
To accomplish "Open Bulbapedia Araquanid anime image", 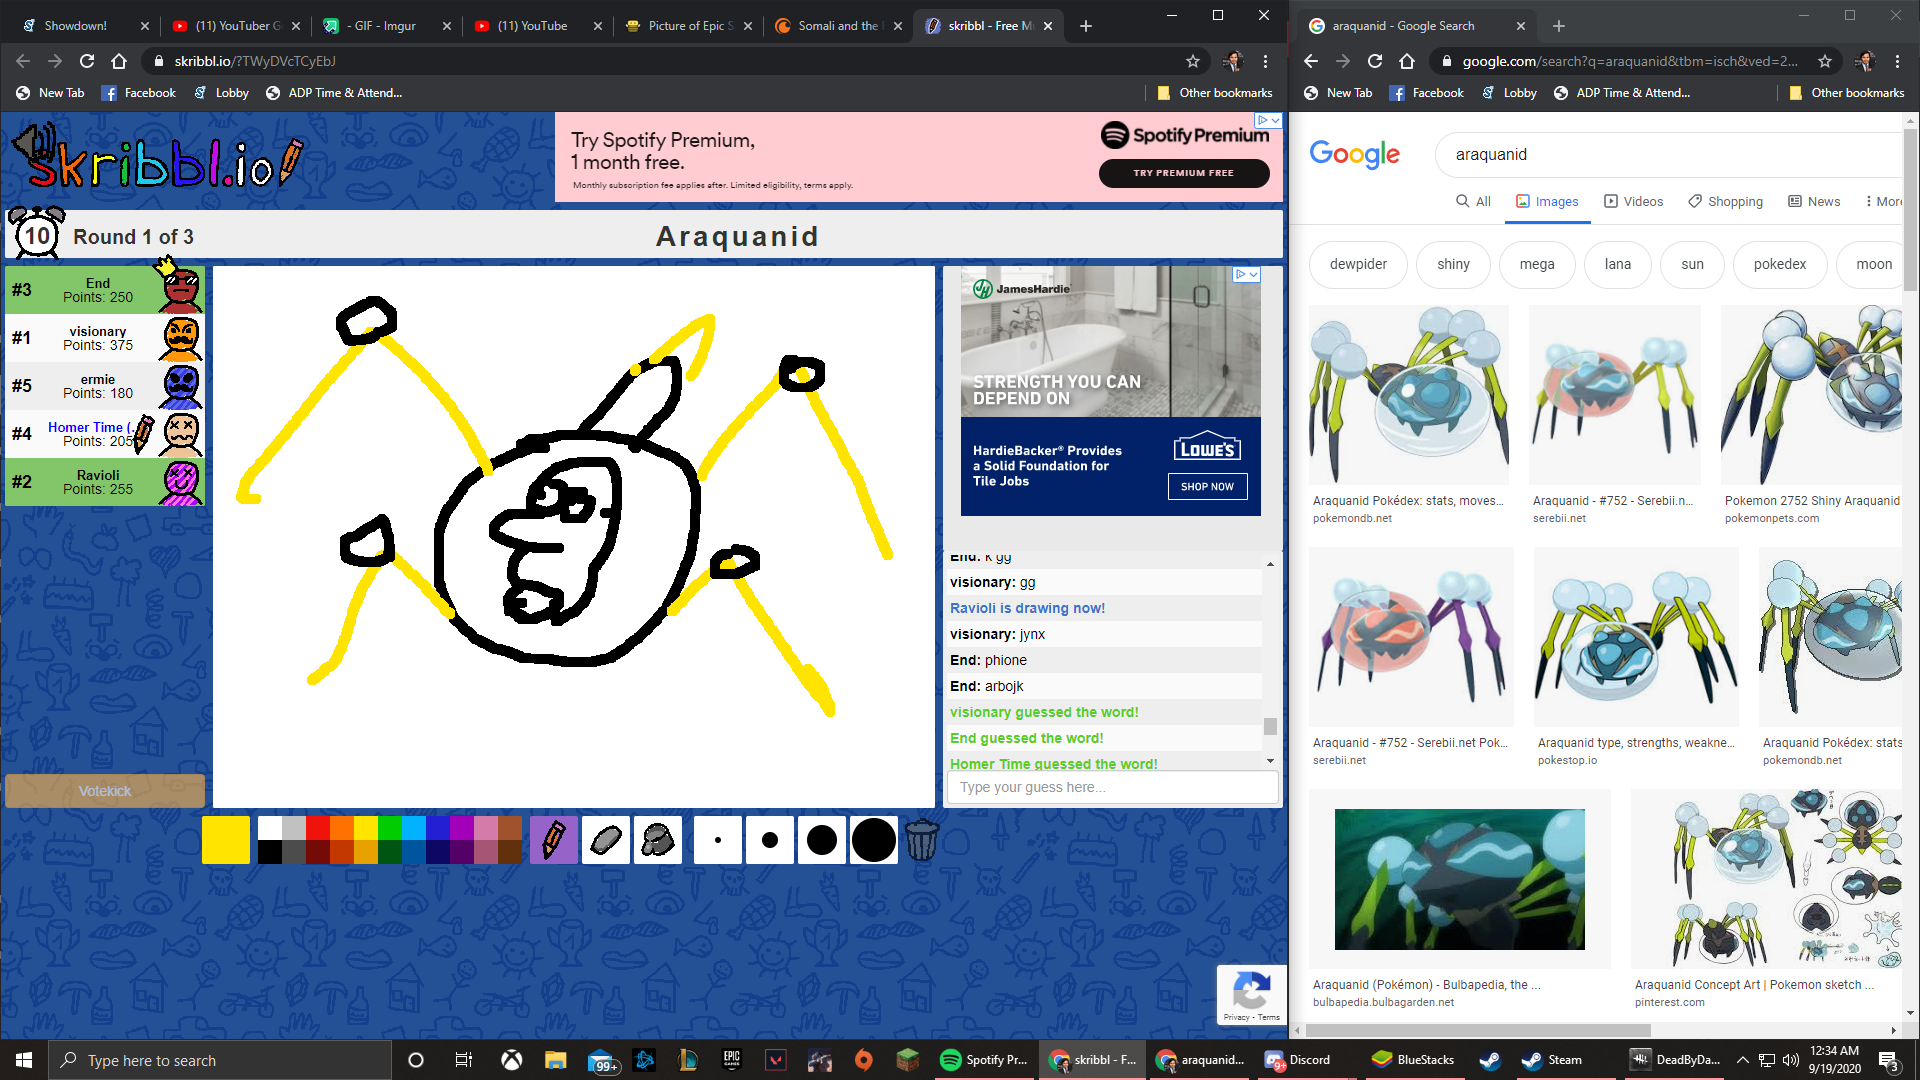I will [x=1460, y=879].
